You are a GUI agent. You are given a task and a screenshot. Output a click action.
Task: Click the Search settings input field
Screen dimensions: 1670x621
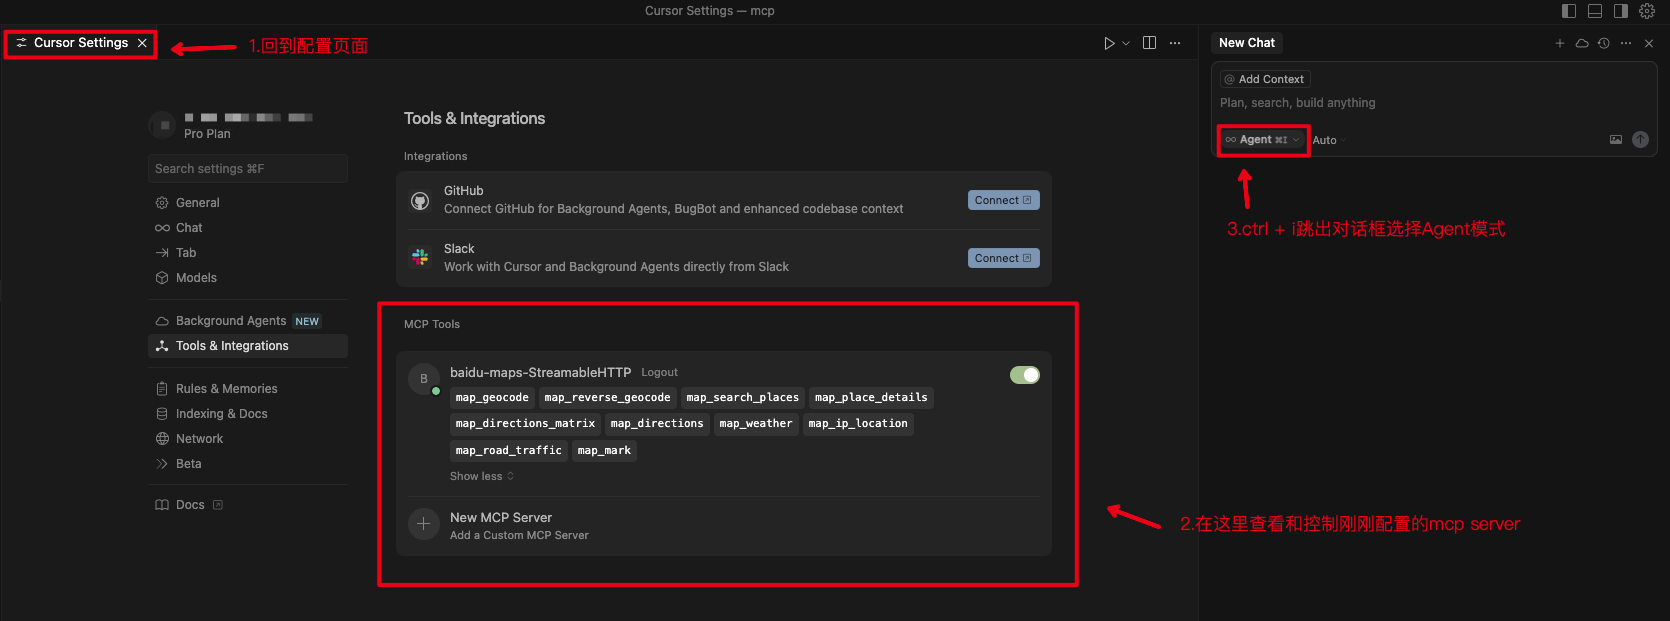pos(247,169)
